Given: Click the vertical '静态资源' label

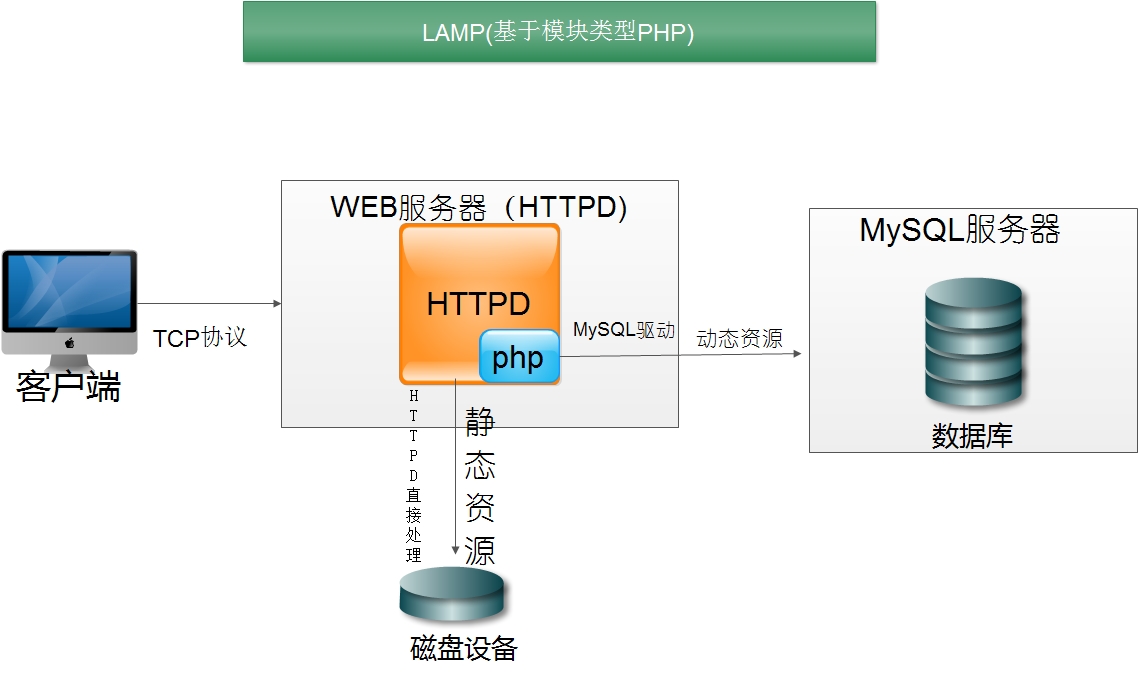Looking at the screenshot, I should pyautogui.click(x=480, y=486).
